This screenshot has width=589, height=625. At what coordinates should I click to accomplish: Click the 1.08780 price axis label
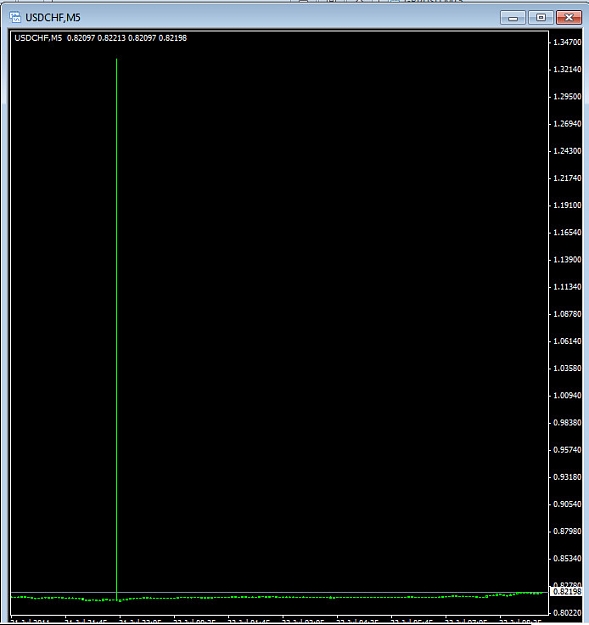coord(567,314)
